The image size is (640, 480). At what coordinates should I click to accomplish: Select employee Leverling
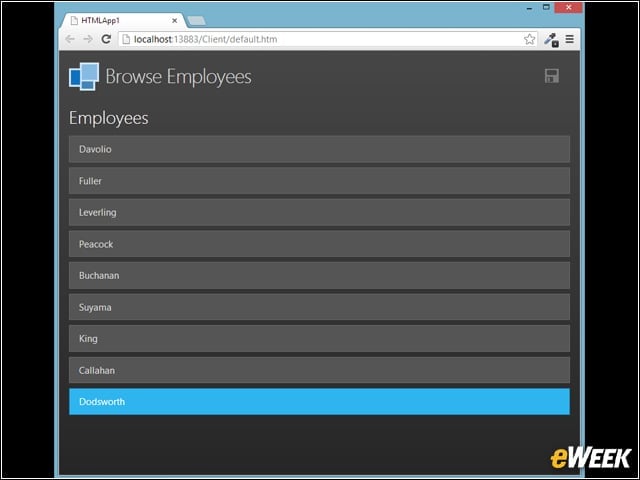click(319, 212)
